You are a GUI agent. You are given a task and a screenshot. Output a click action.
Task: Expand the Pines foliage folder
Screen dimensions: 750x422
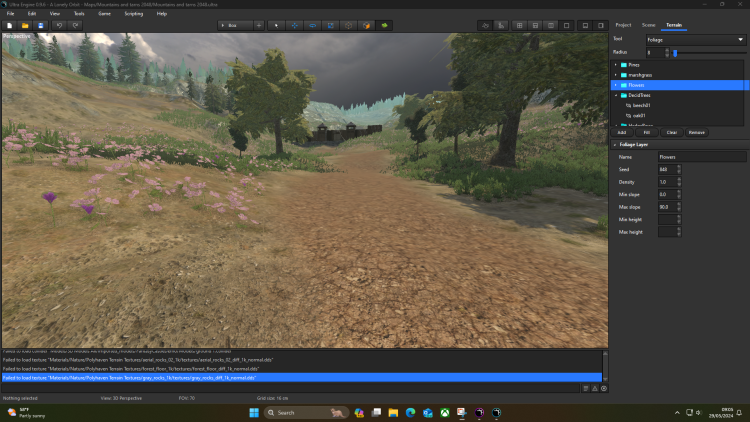[x=616, y=65]
